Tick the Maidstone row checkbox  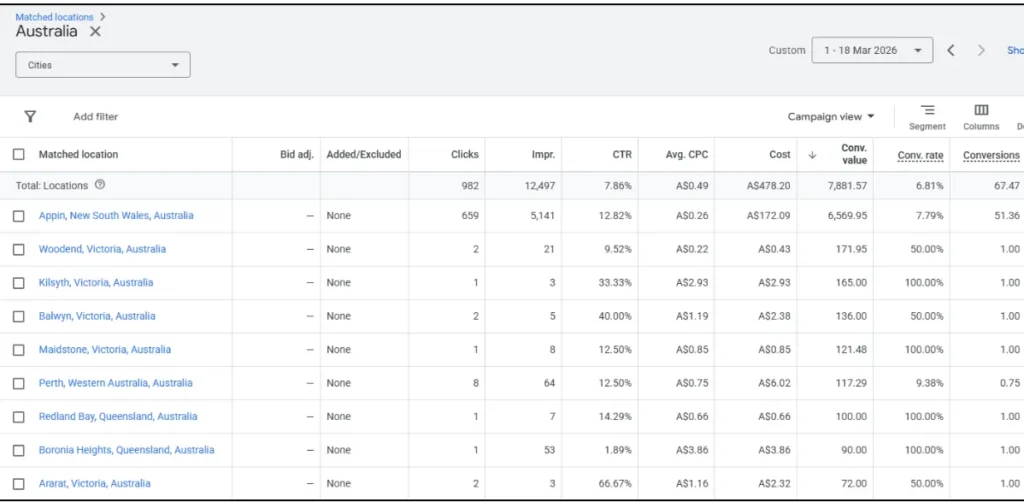click(x=19, y=349)
